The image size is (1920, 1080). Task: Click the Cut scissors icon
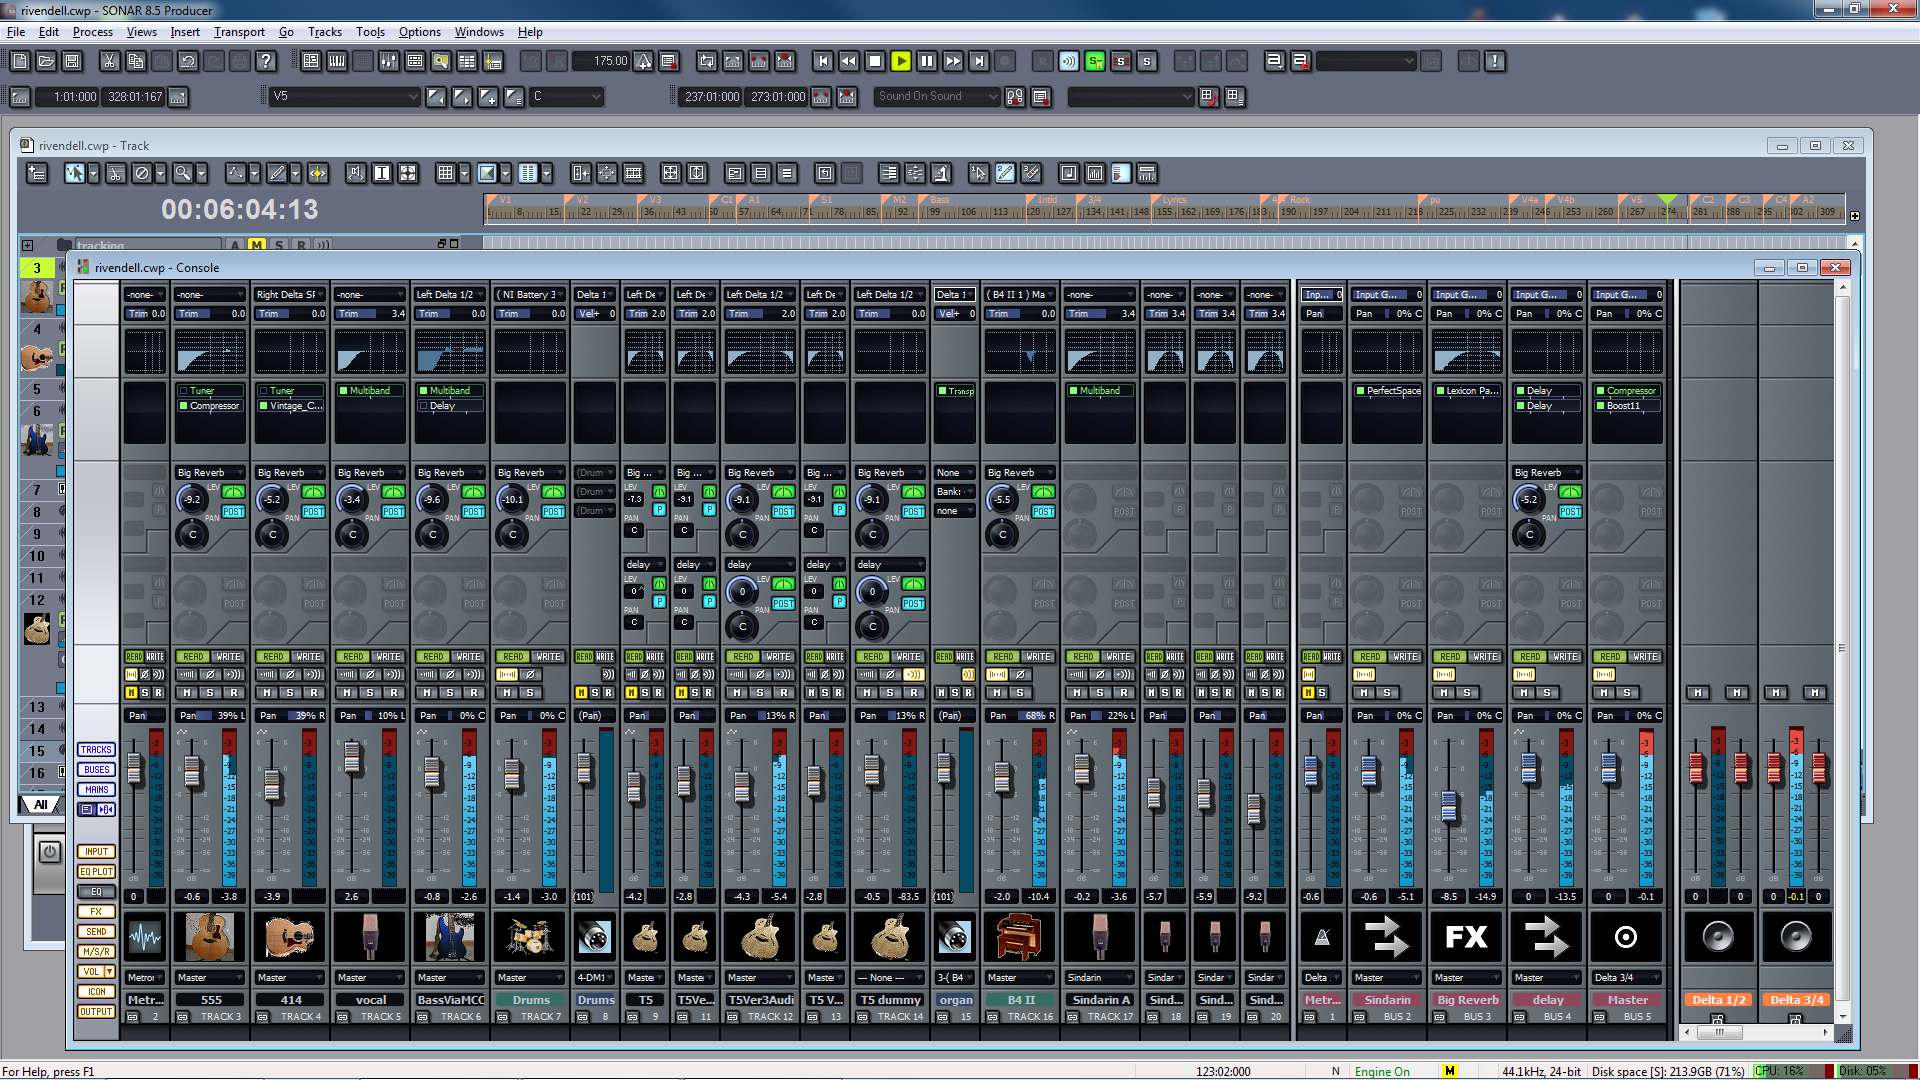[109, 61]
